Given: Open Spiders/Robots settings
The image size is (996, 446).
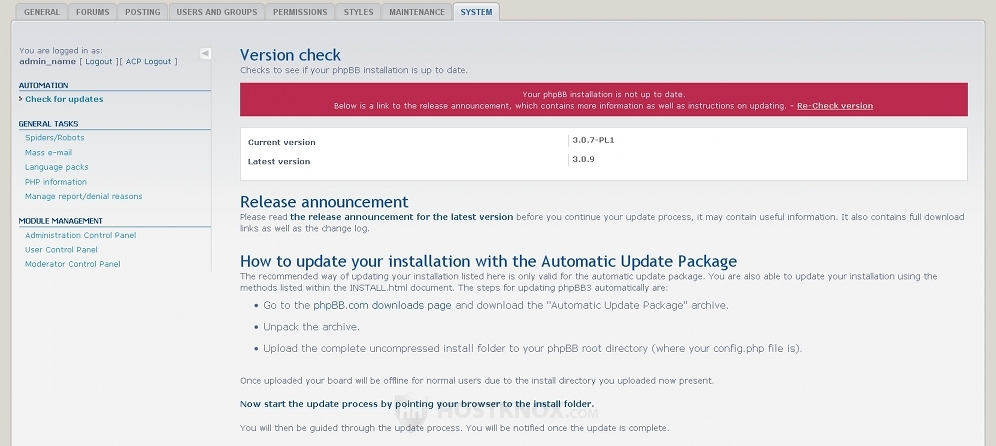Looking at the screenshot, I should pos(55,138).
